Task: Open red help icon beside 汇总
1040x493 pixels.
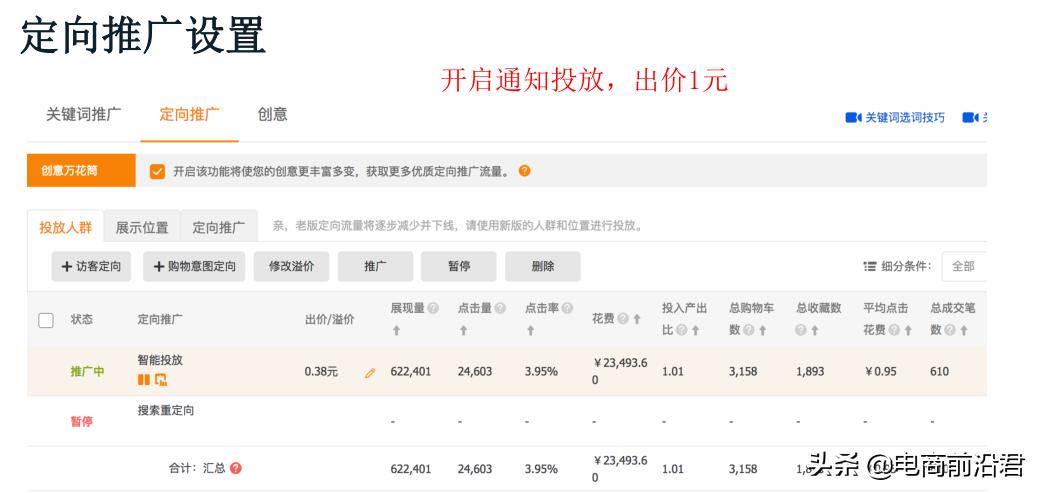Action: [235, 468]
